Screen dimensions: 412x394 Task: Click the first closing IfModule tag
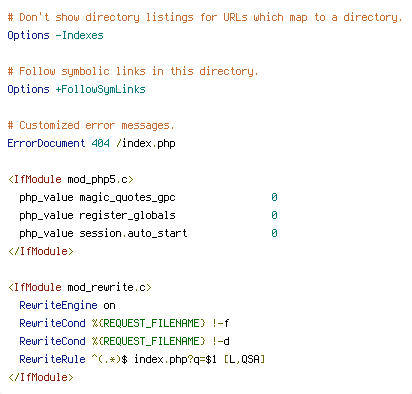click(x=41, y=251)
